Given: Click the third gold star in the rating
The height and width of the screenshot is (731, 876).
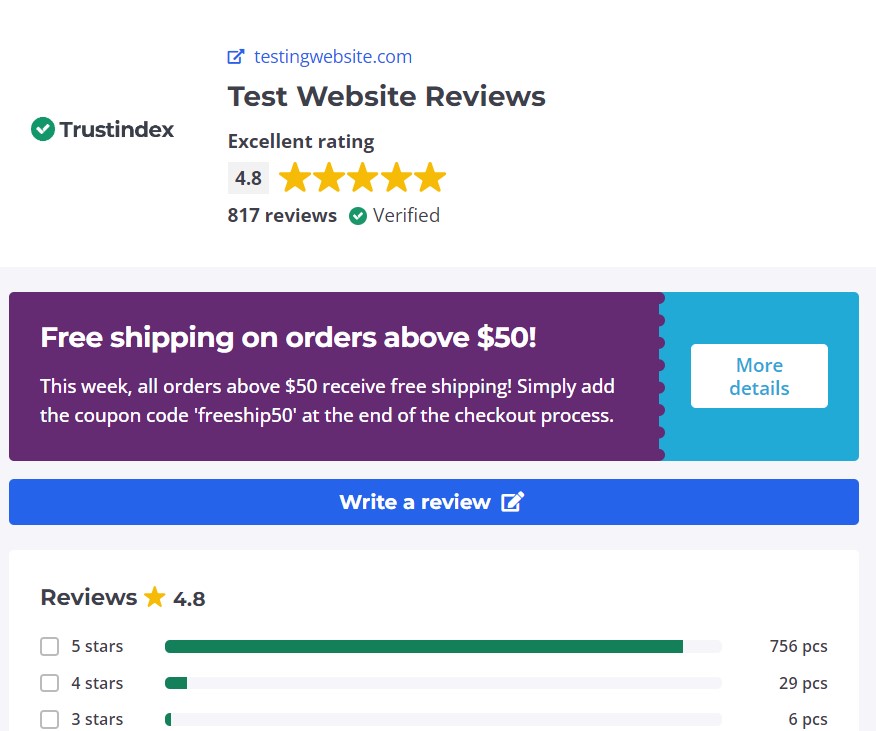Looking at the screenshot, I should [362, 179].
